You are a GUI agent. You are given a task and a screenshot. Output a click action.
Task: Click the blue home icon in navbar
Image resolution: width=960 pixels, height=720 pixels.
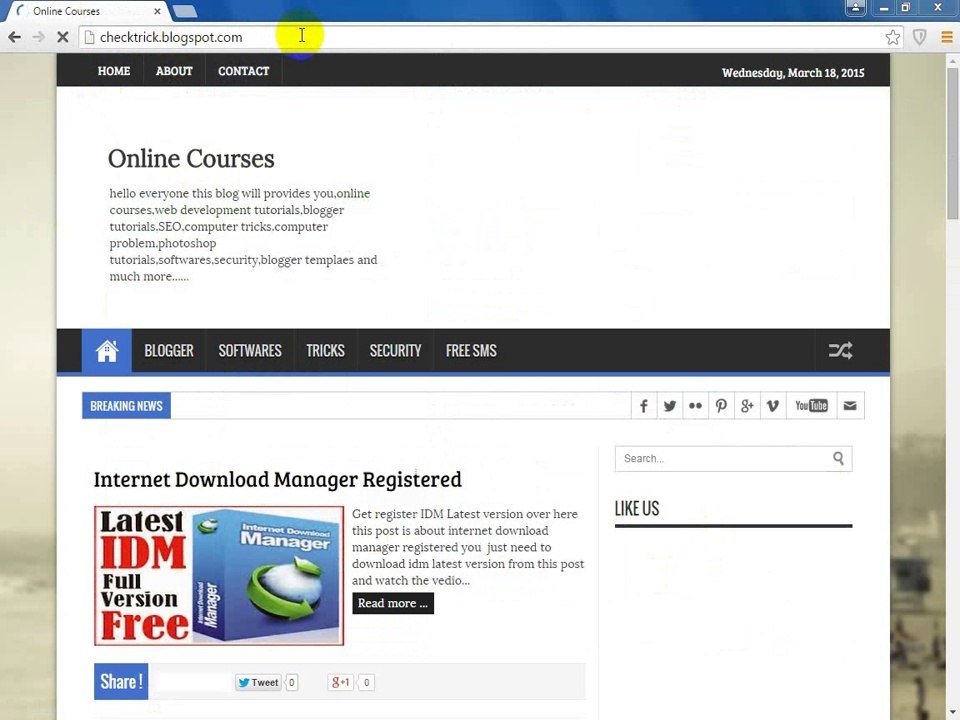[x=107, y=351]
